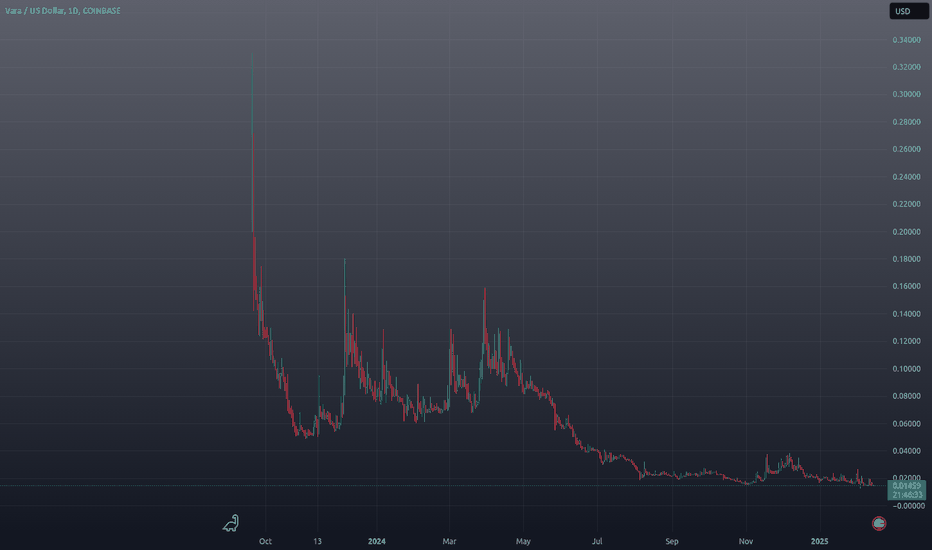Click the 0.32000 price axis label
Image resolution: width=932 pixels, height=550 pixels.
pyautogui.click(x=906, y=67)
